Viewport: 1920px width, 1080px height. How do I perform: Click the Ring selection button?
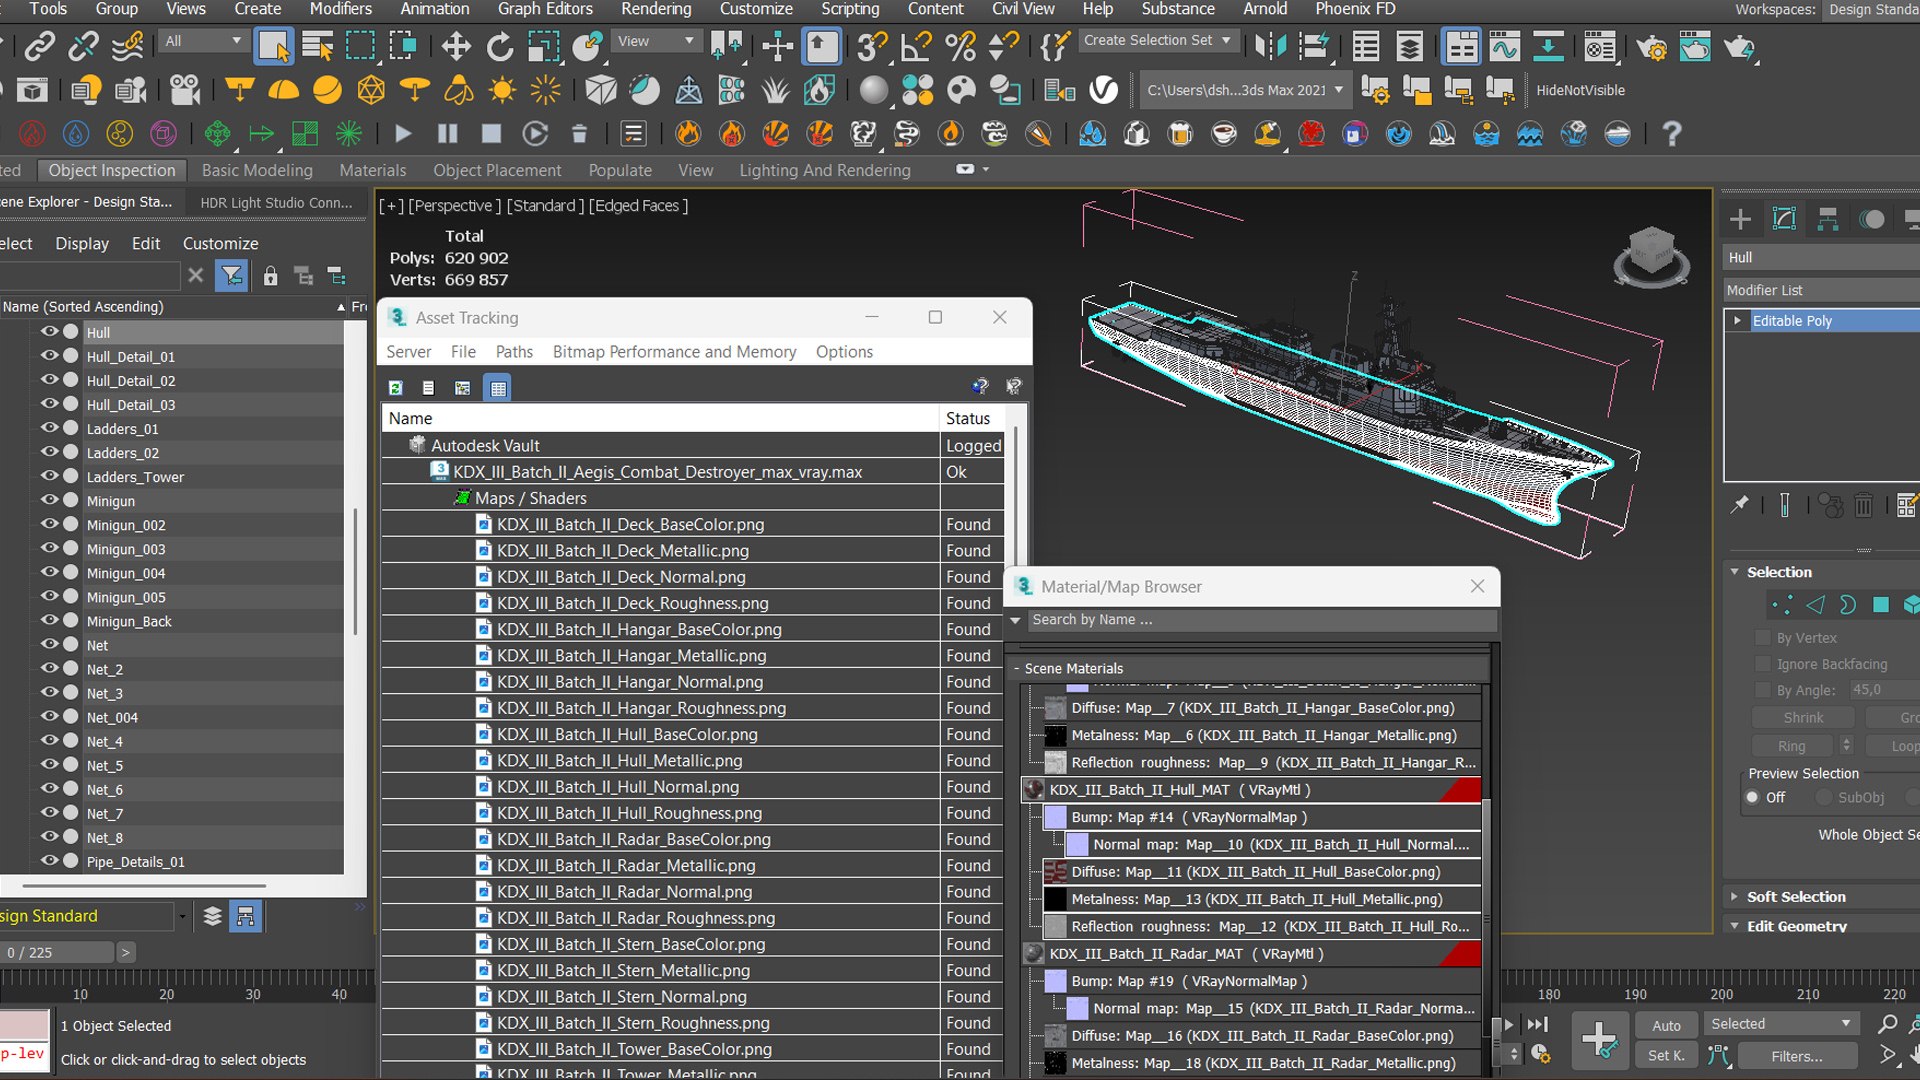(1792, 746)
